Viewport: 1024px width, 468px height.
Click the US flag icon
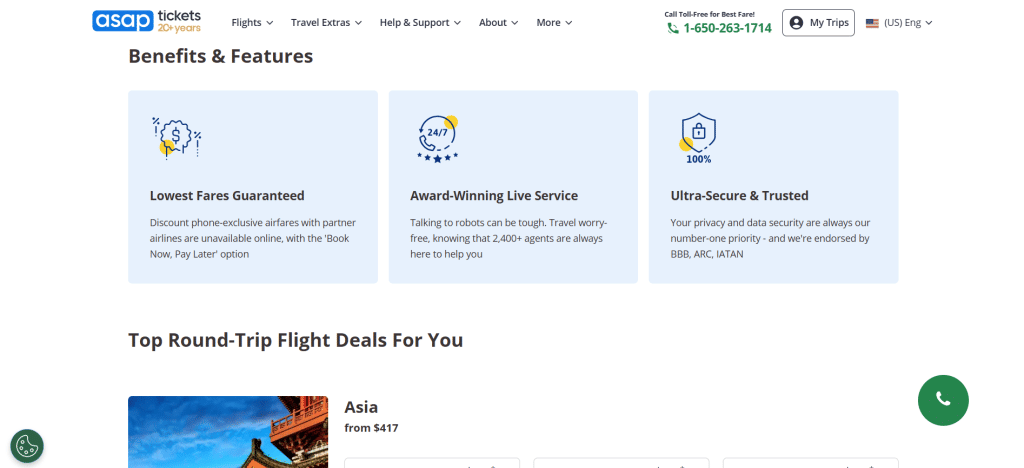[872, 23]
